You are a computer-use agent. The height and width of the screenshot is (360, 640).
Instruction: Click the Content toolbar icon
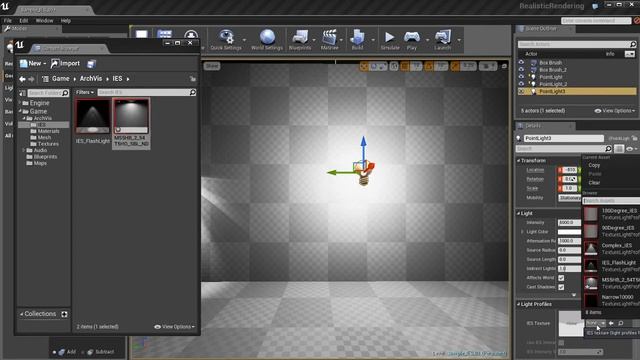tap(164, 35)
